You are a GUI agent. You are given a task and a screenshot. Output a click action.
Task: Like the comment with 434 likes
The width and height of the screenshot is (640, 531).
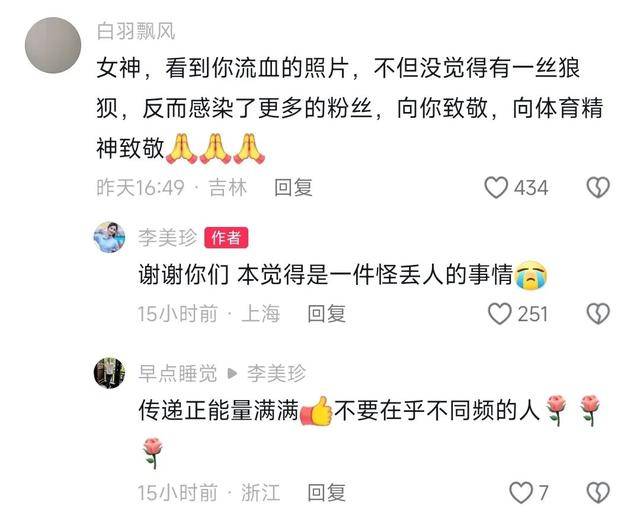(496, 187)
